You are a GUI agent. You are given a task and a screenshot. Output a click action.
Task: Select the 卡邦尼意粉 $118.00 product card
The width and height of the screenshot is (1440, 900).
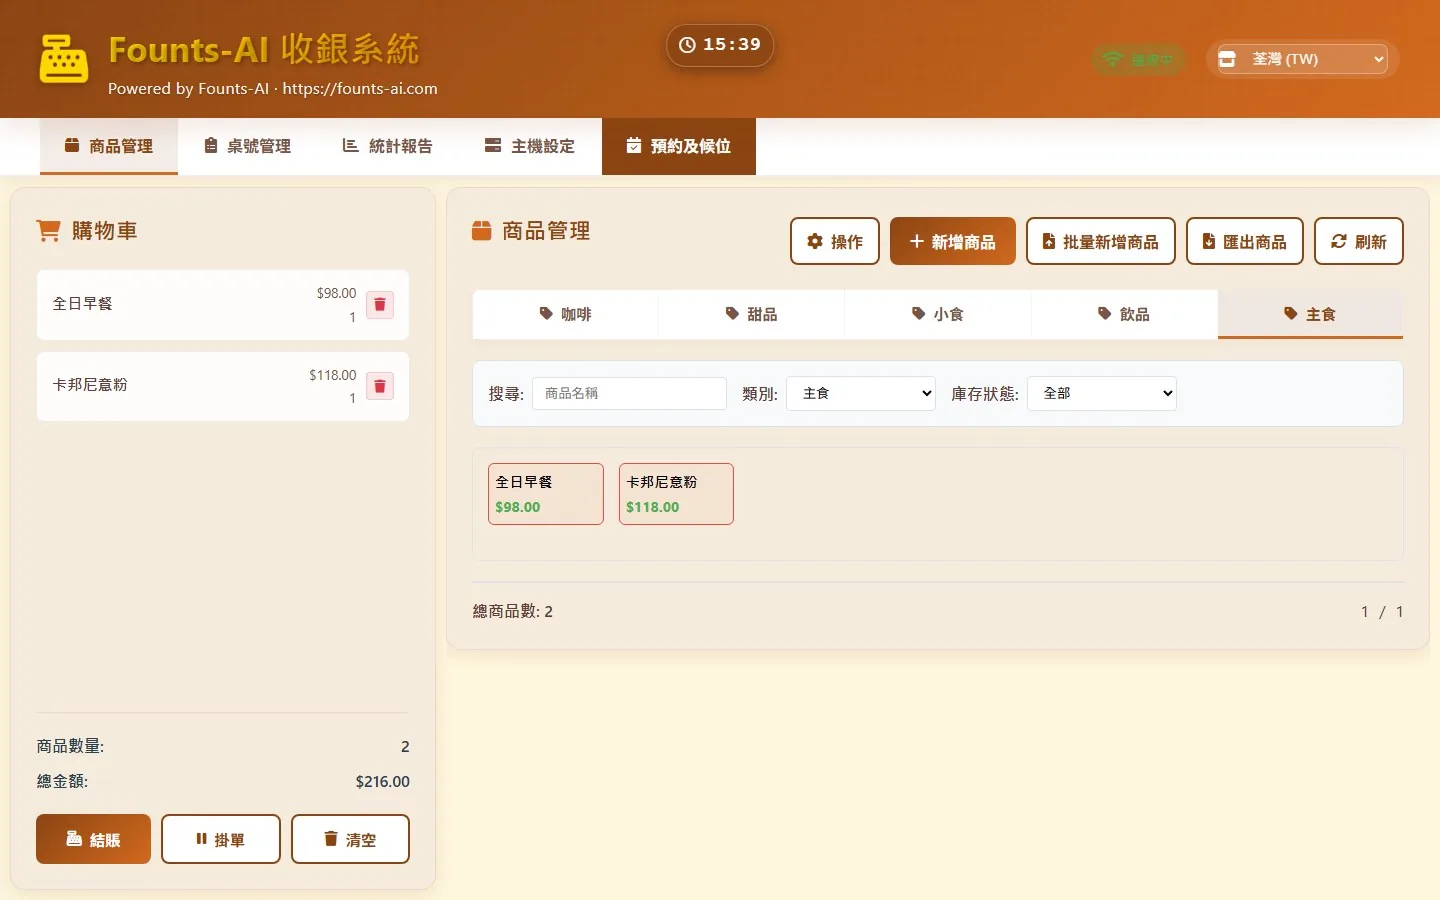point(676,494)
